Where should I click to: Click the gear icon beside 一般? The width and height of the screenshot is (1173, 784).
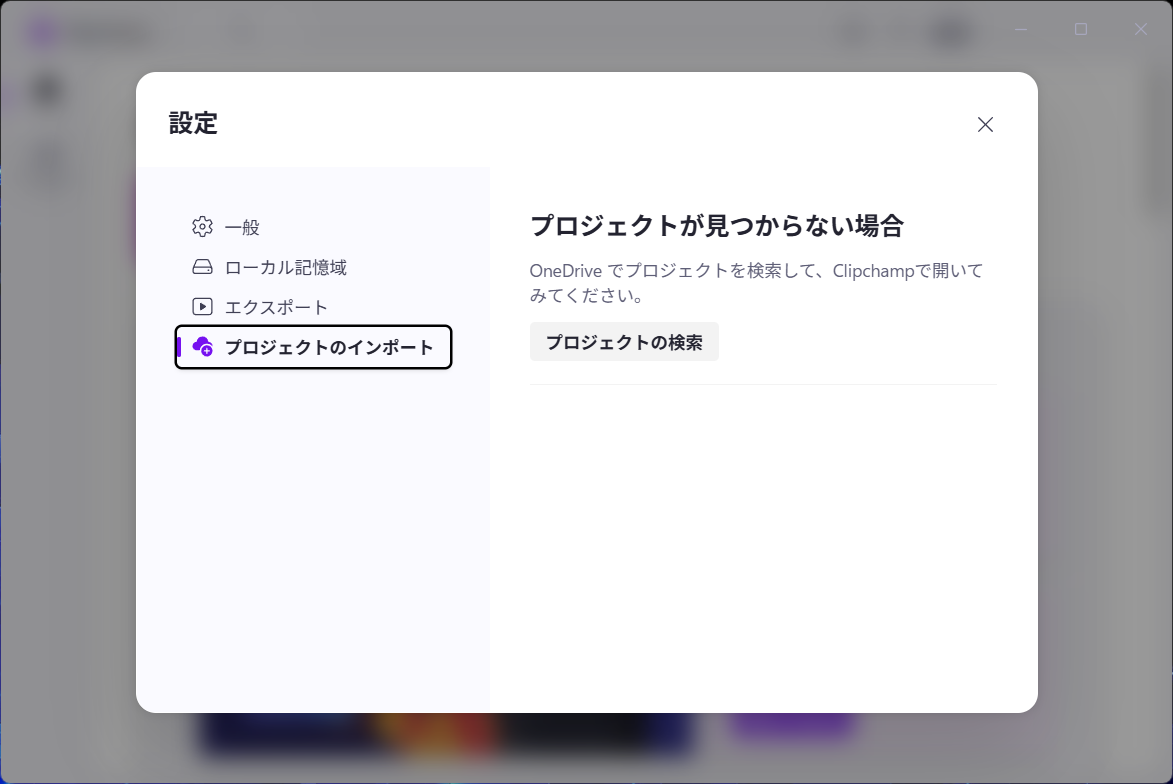click(x=202, y=227)
